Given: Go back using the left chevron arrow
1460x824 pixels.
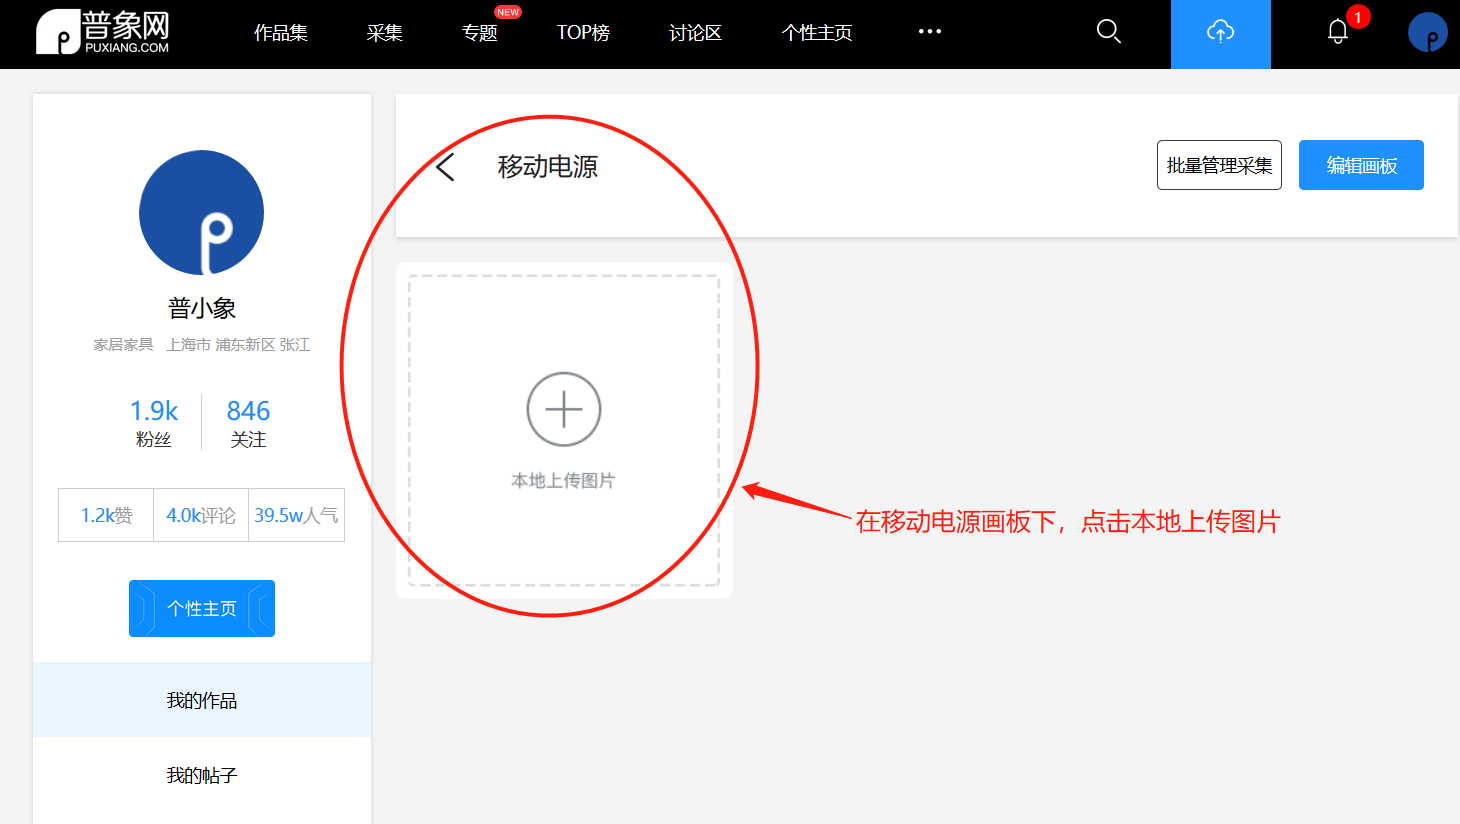Looking at the screenshot, I should (445, 166).
